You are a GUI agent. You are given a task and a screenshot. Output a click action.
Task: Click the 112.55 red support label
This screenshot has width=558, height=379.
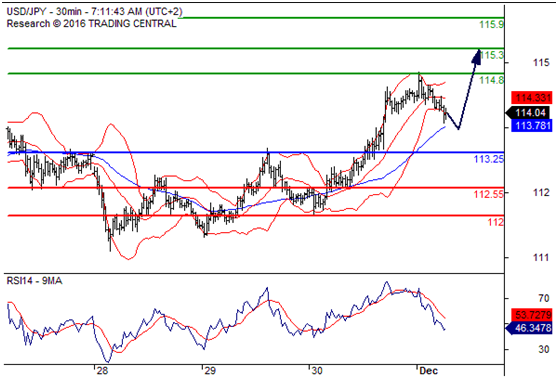[x=489, y=194]
